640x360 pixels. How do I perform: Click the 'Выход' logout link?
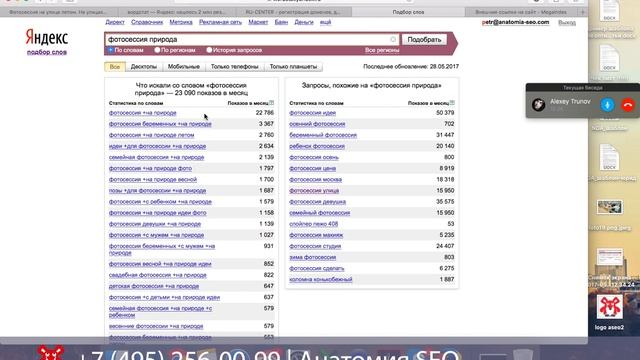pyautogui.click(x=567, y=22)
